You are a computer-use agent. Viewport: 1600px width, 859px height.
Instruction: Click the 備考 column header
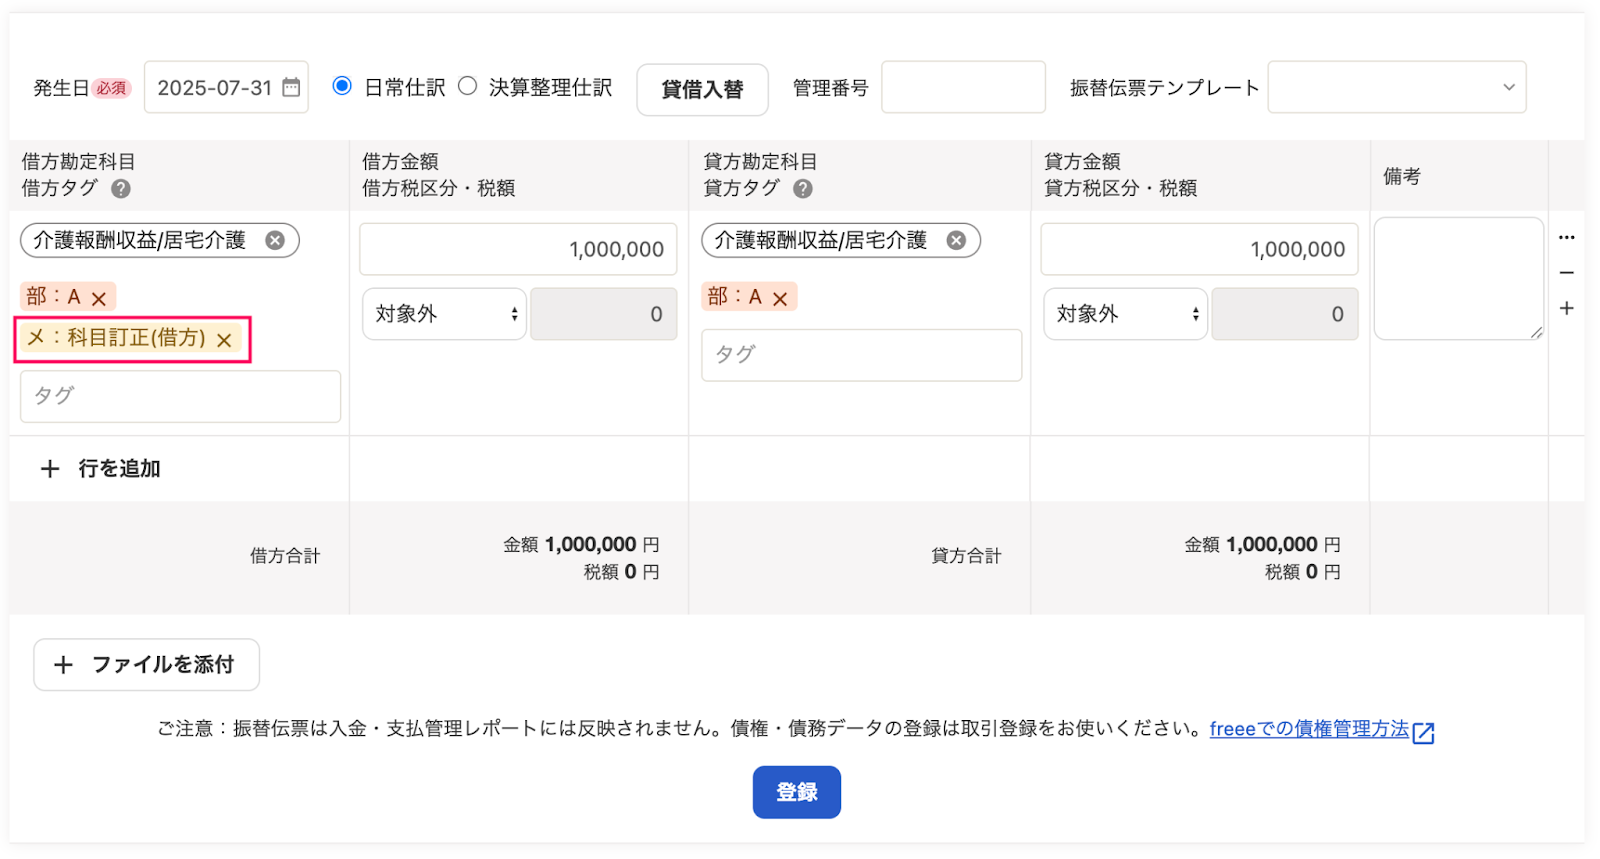1401,176
